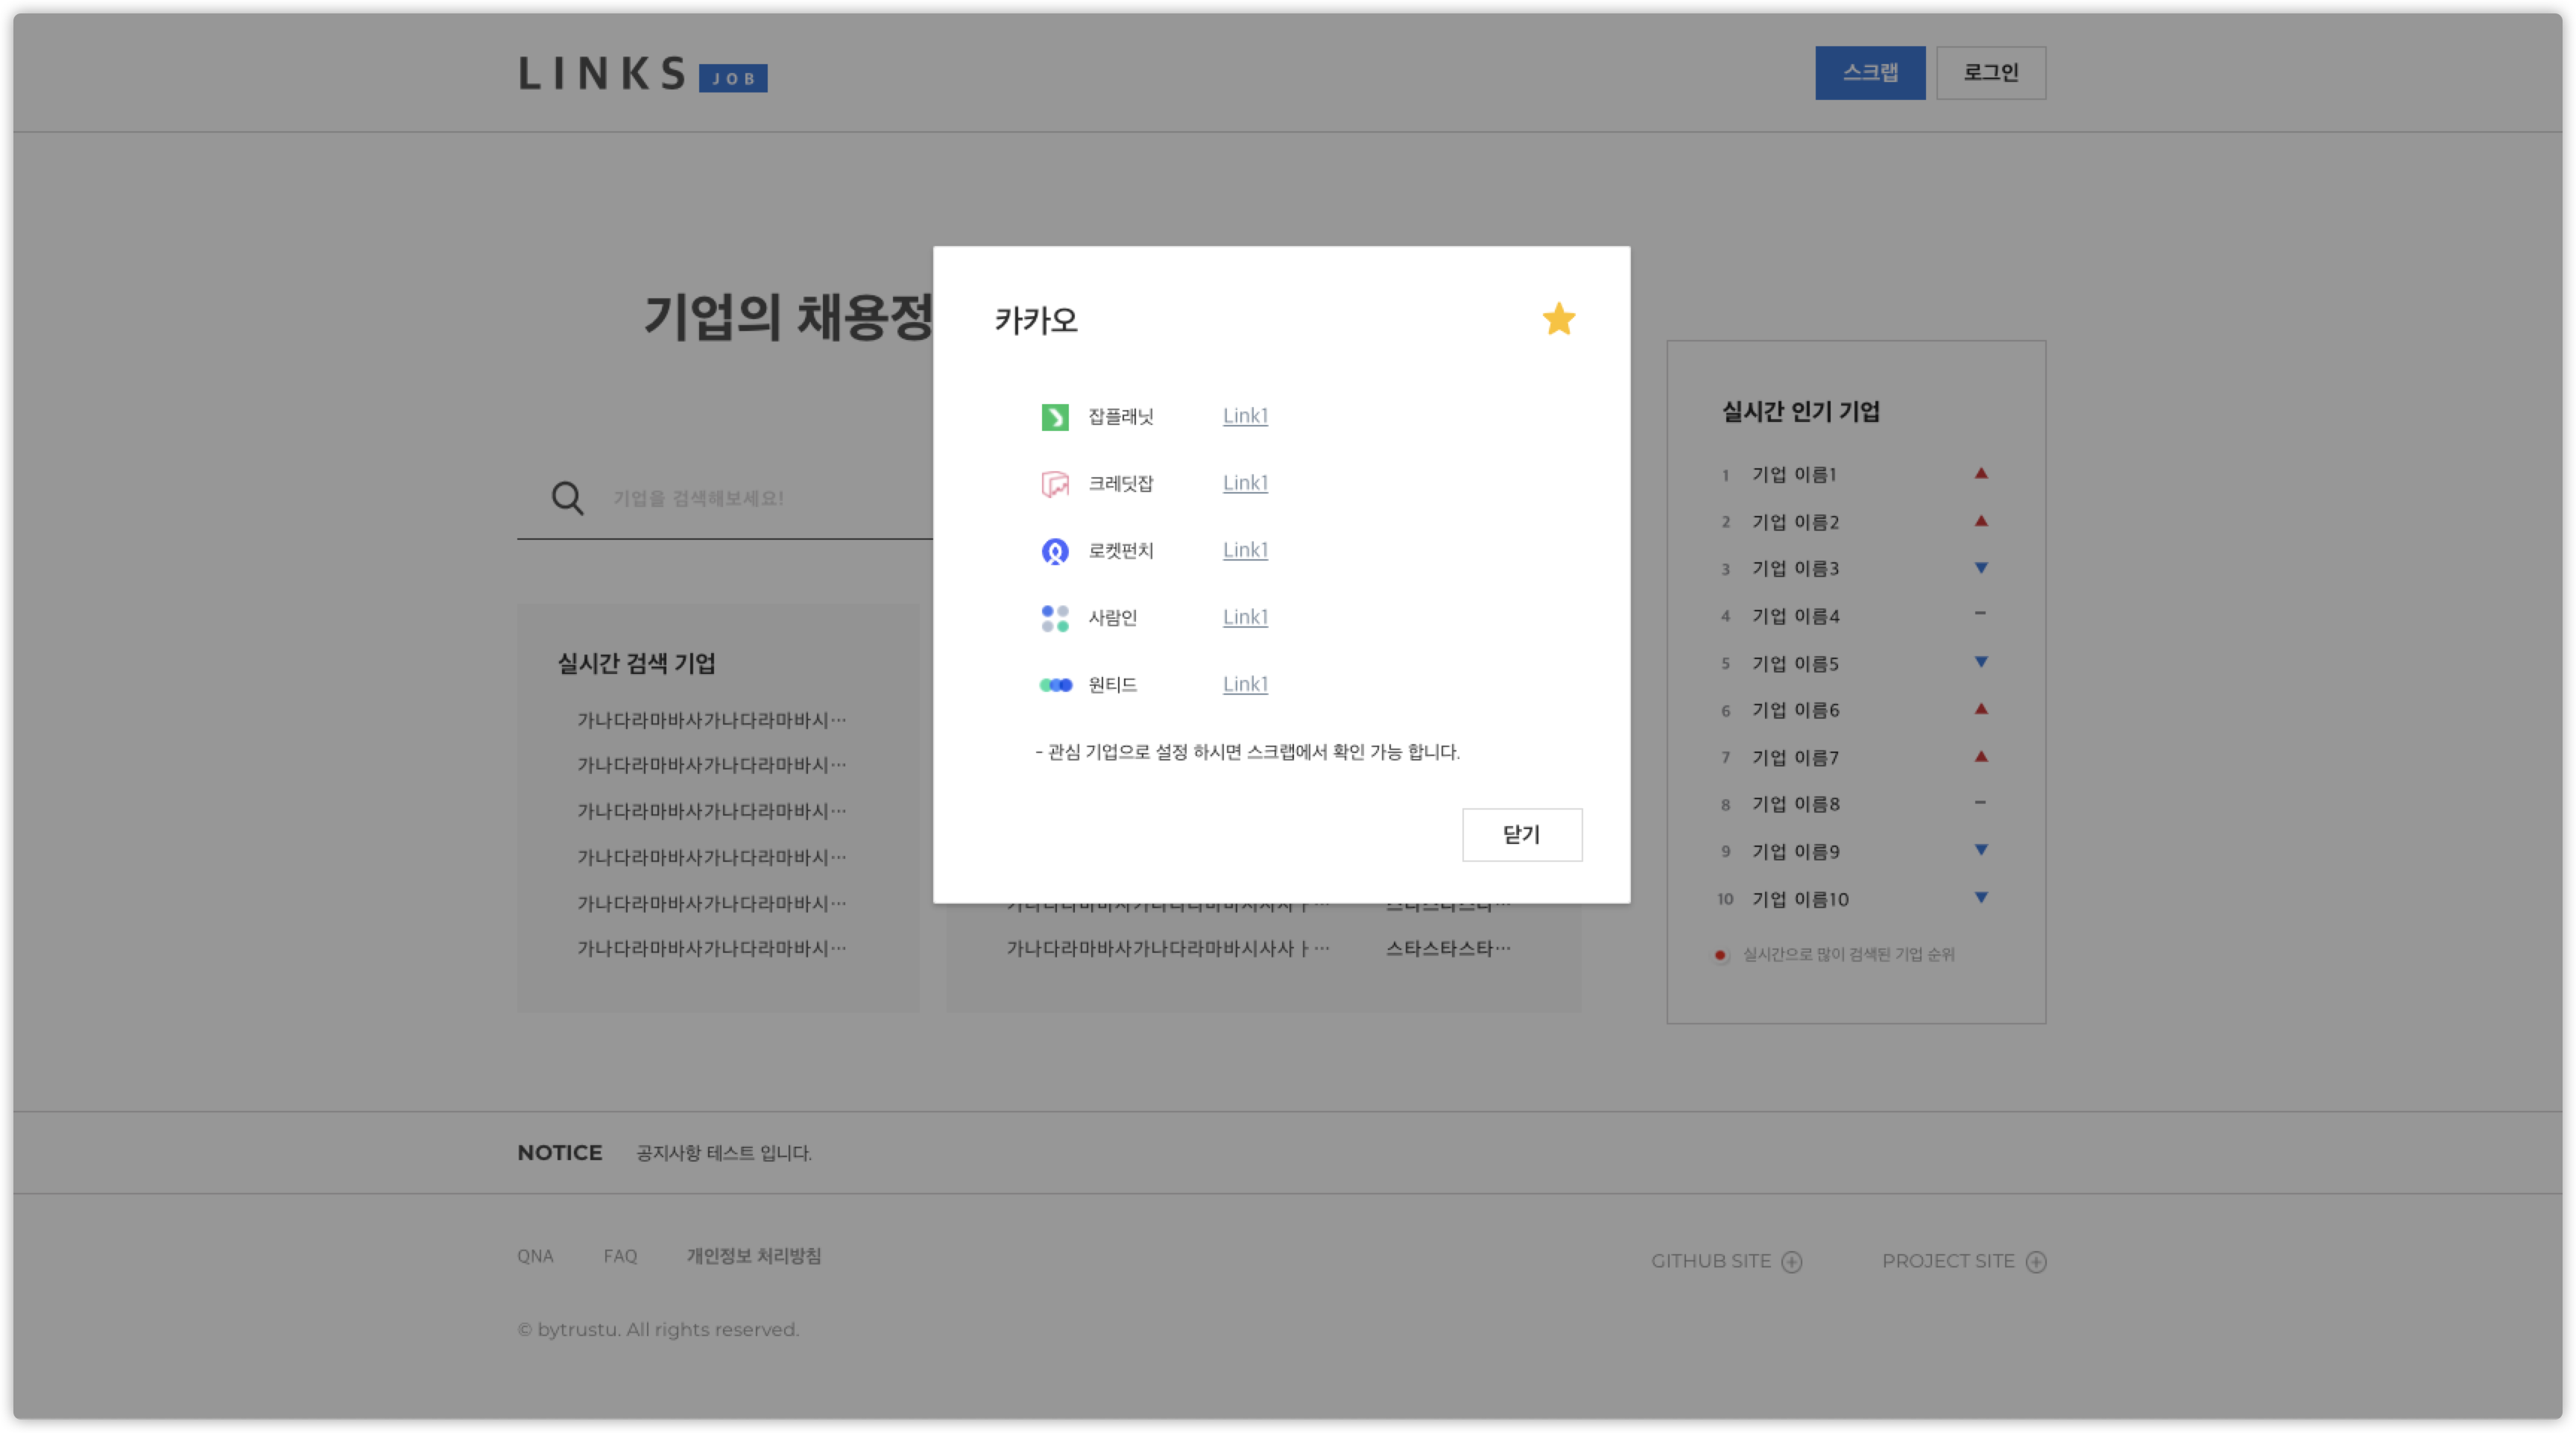The height and width of the screenshot is (1433, 2576).
Task: Click the 잡플래닛 logo icon
Action: 1055,417
